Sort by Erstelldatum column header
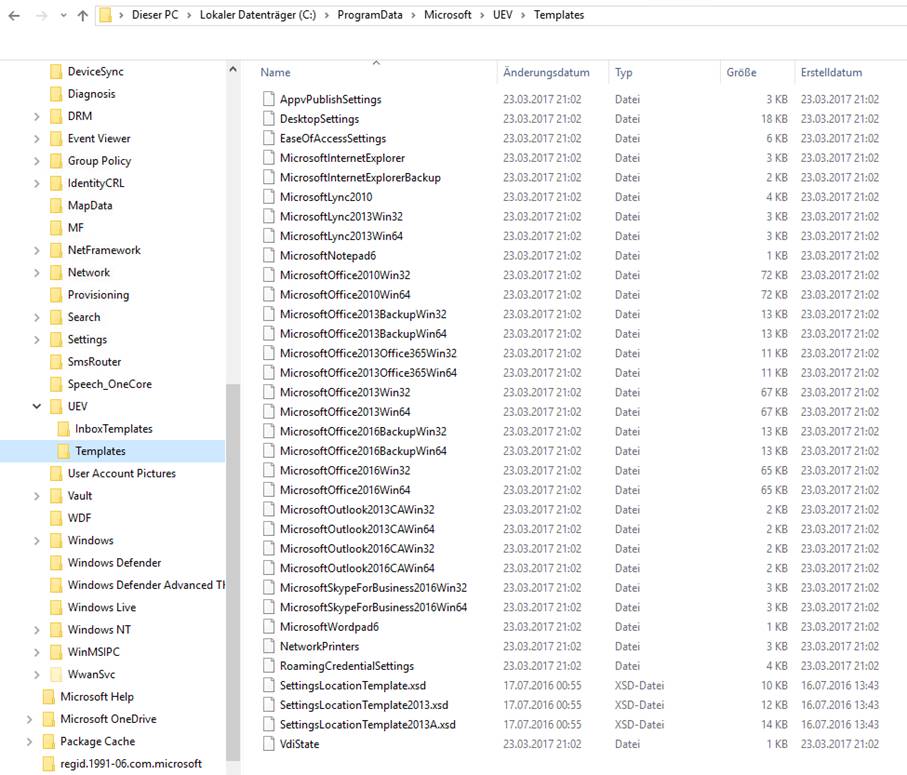This screenshot has width=907, height=775. point(831,72)
